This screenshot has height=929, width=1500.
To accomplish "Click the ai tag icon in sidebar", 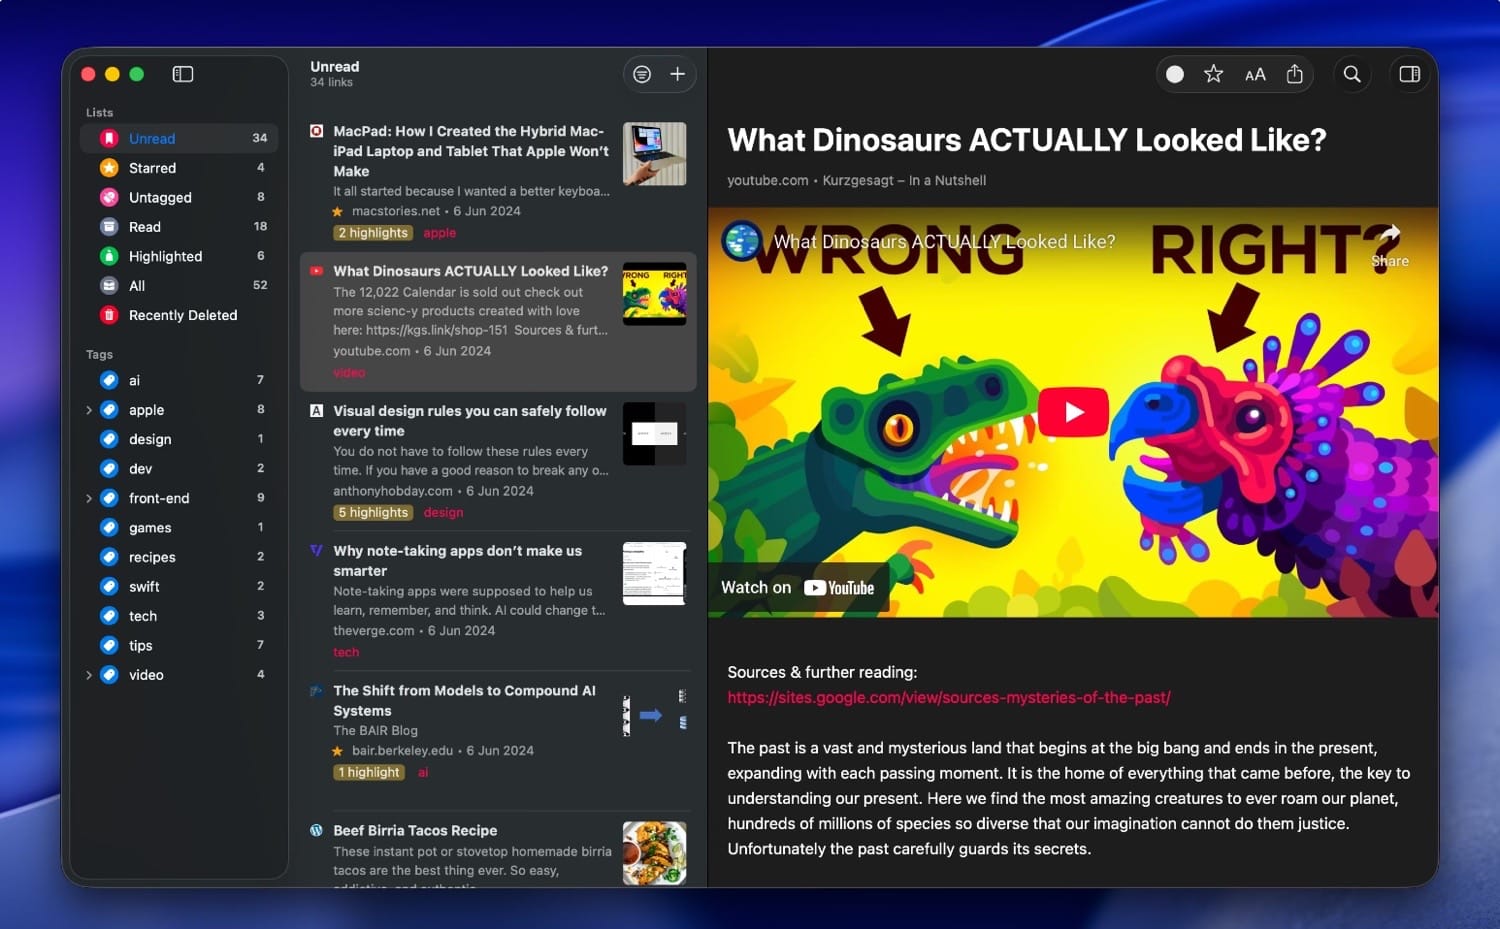I will pyautogui.click(x=109, y=380).
